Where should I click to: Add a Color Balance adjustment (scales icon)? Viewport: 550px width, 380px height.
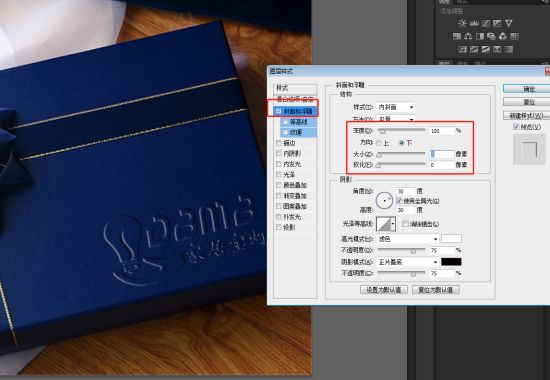click(x=468, y=36)
